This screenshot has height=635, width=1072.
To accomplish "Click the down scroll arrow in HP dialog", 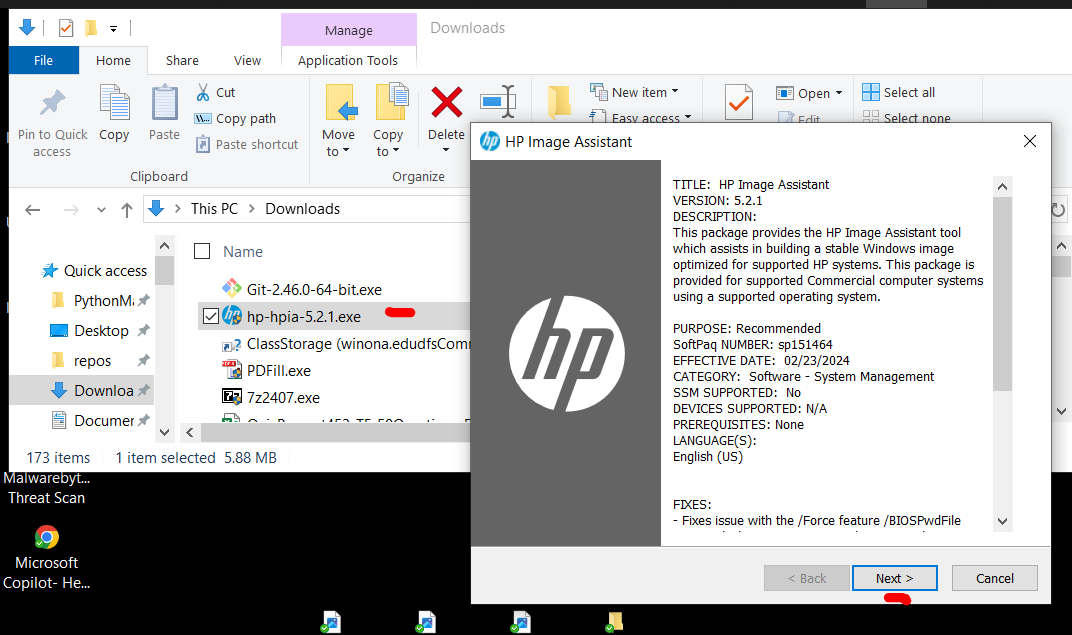I will point(1002,521).
